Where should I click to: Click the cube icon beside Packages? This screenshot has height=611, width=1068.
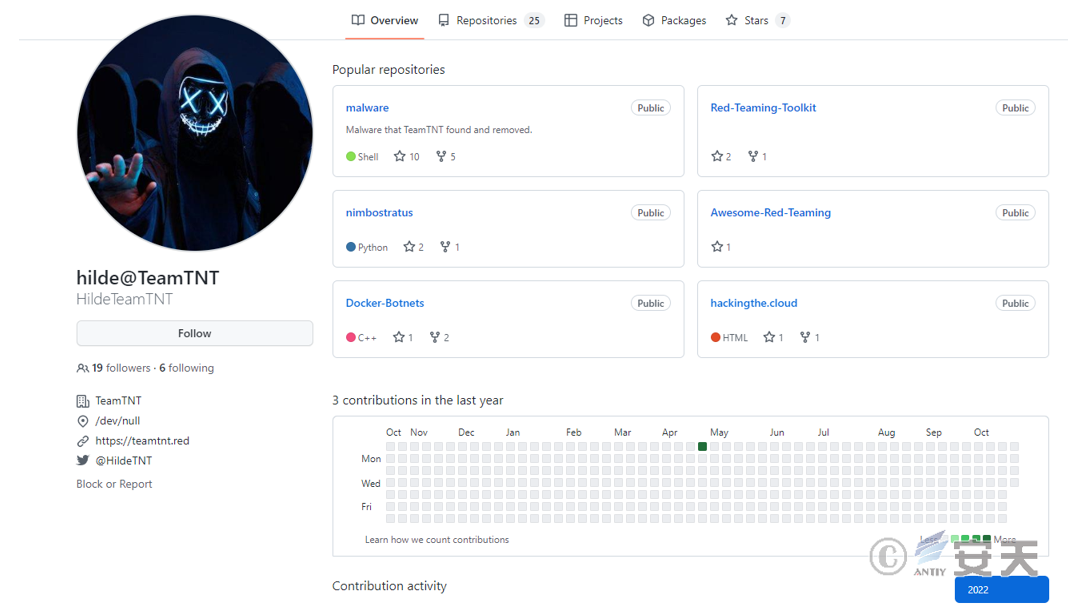[648, 20]
